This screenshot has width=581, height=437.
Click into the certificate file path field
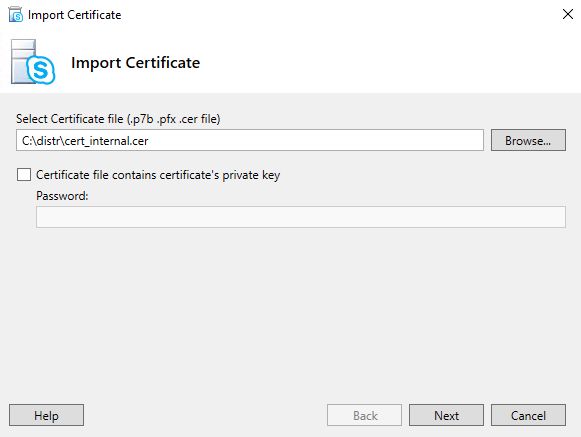coord(250,140)
